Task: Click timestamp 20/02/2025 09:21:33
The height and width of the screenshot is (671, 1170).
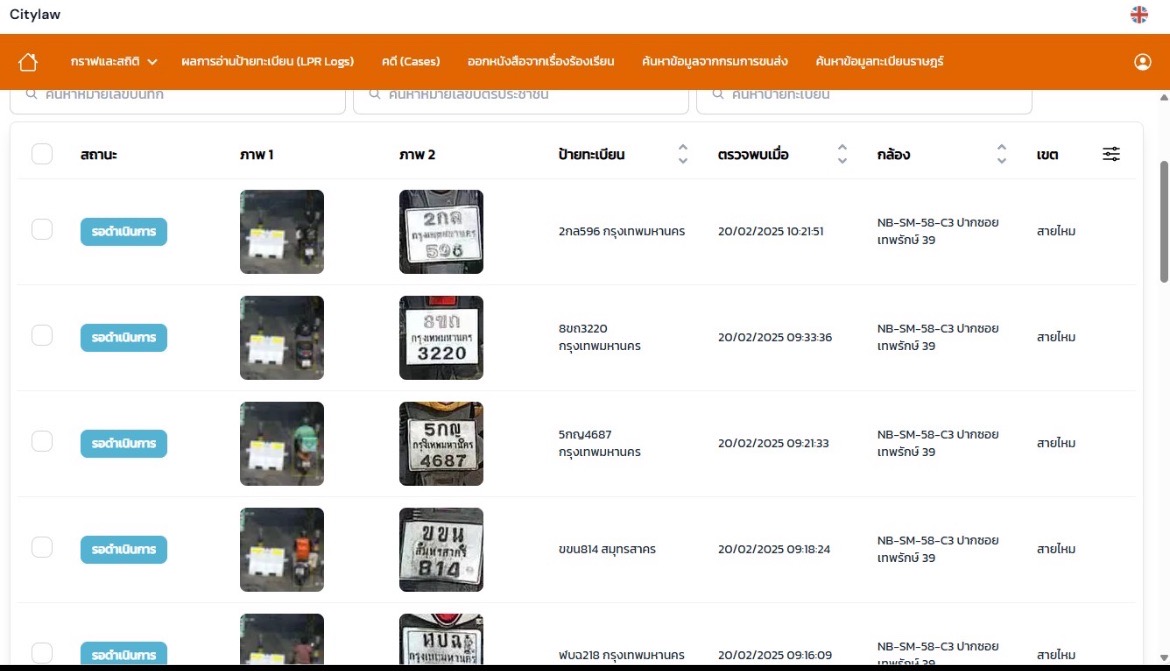Action: click(773, 443)
